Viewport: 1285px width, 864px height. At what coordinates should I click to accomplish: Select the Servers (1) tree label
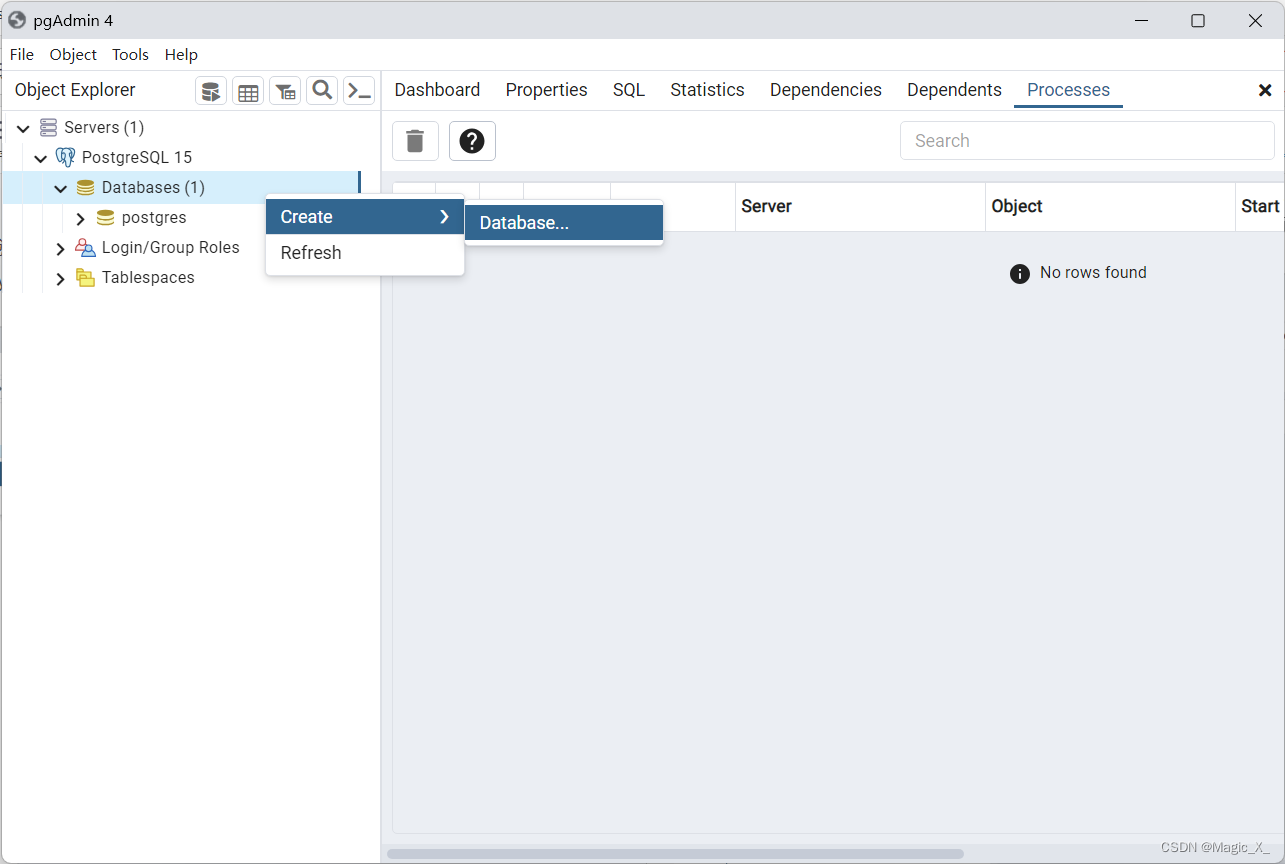[x=104, y=128]
